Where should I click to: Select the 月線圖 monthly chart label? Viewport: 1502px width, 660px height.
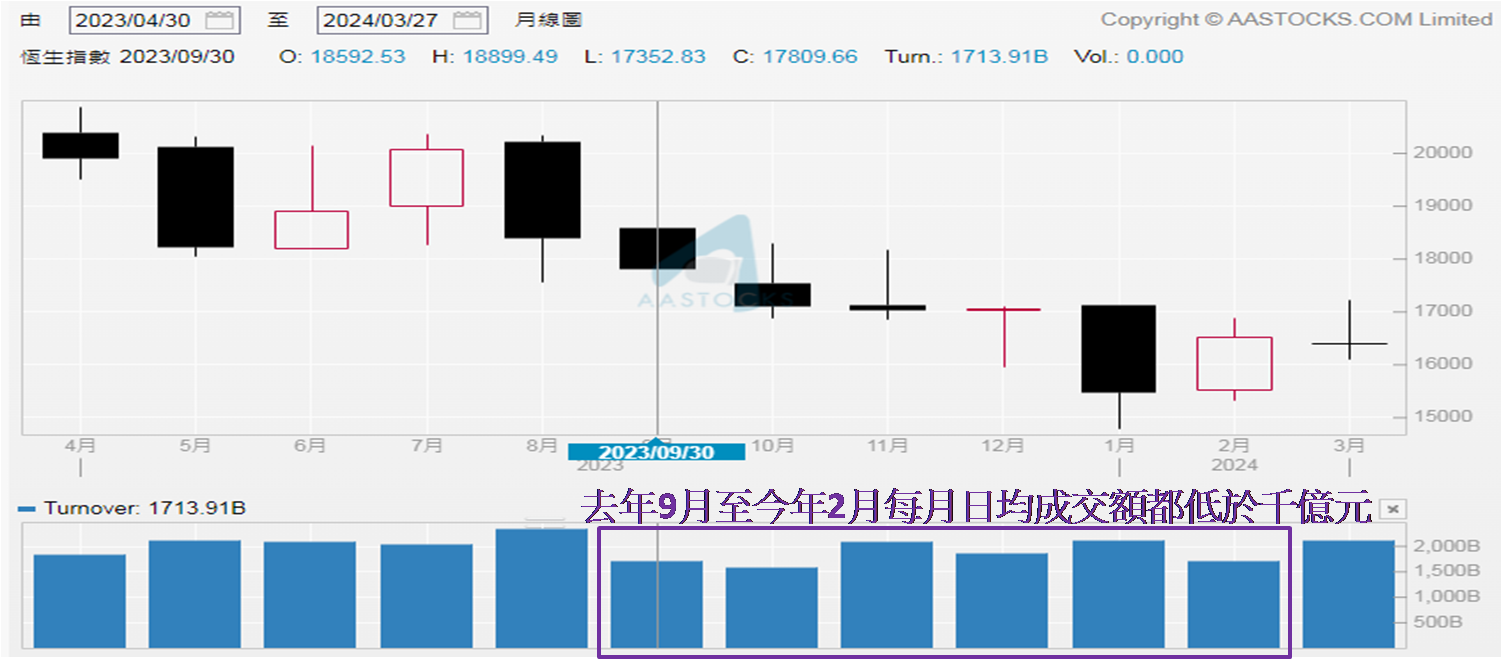(x=549, y=20)
